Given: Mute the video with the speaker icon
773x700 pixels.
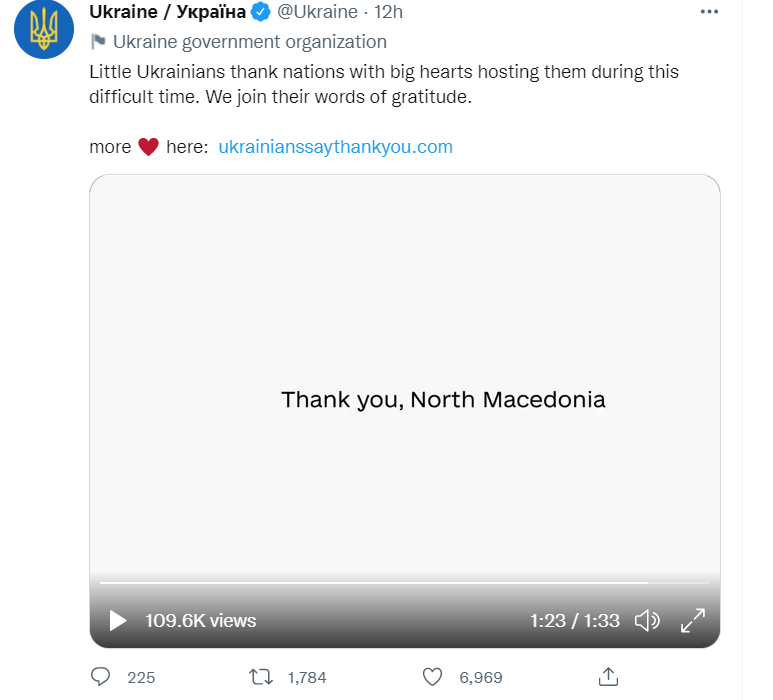Looking at the screenshot, I should tap(647, 621).
